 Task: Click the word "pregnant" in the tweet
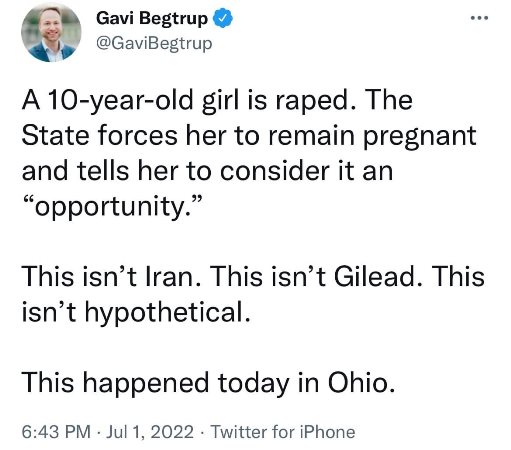(x=419, y=137)
